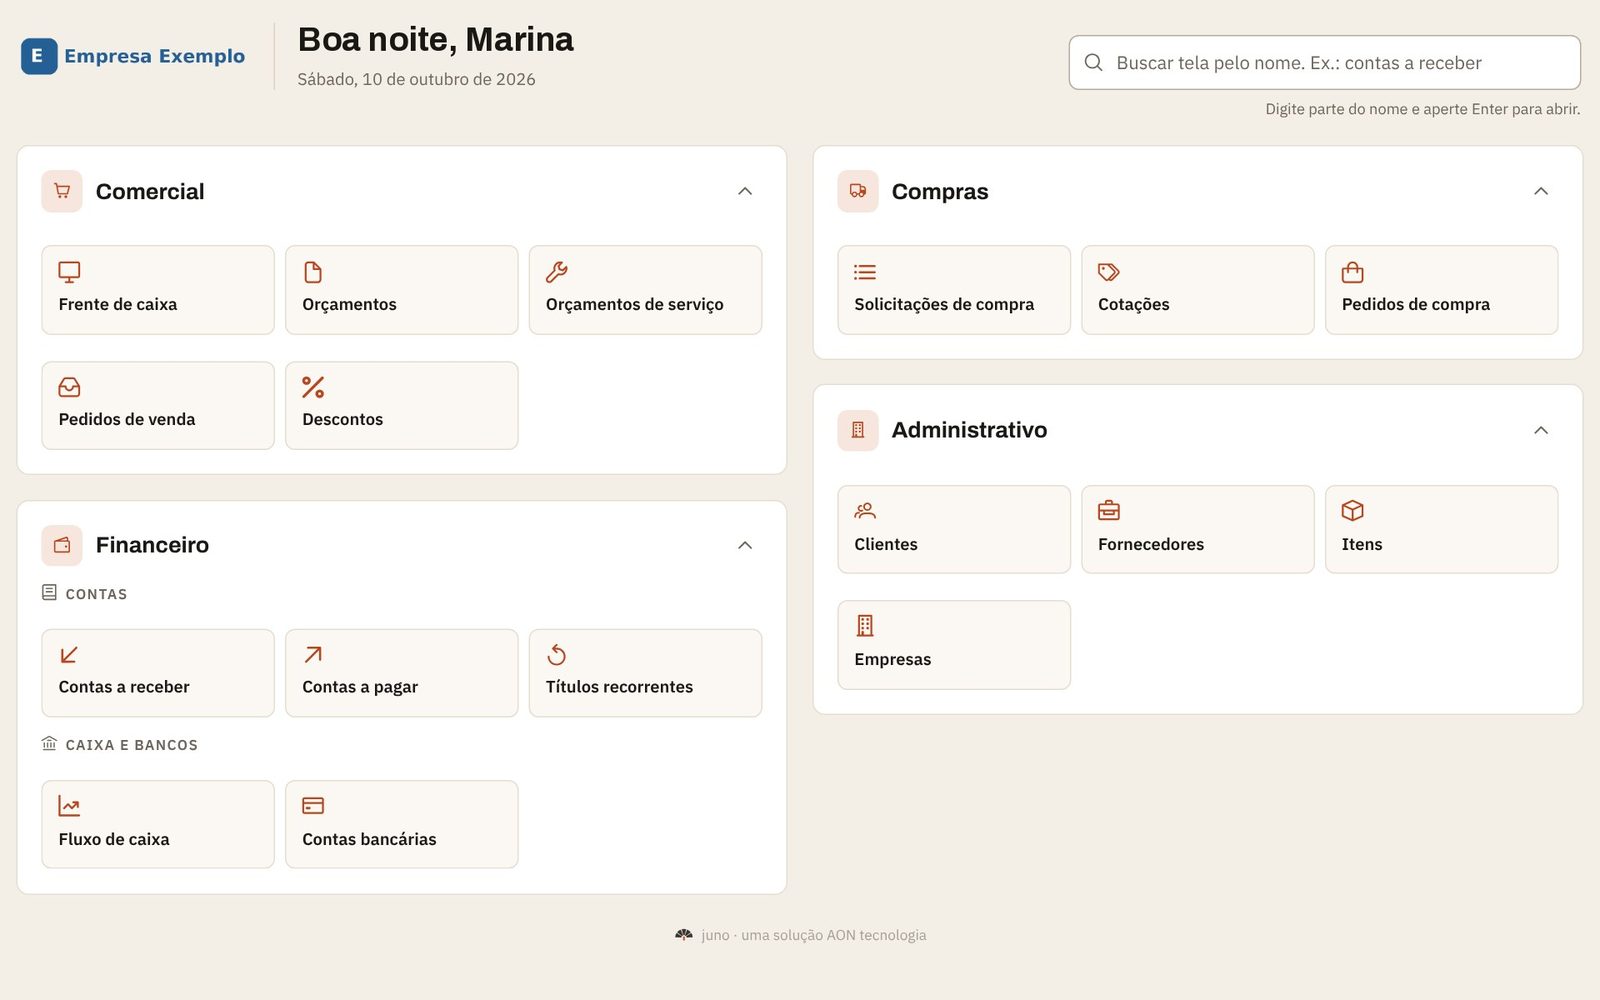
Task: Click the Comercial section title
Action: [150, 191]
